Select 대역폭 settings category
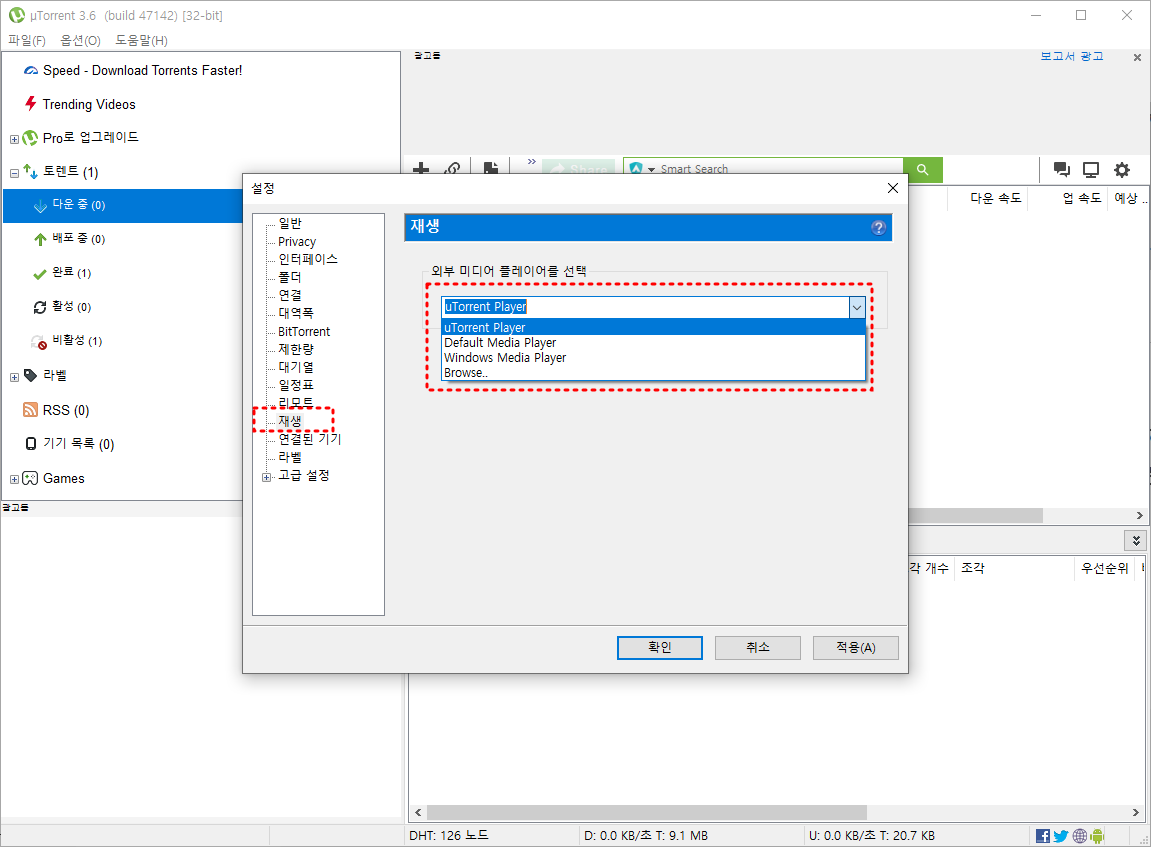The image size is (1151, 847). tap(296, 313)
